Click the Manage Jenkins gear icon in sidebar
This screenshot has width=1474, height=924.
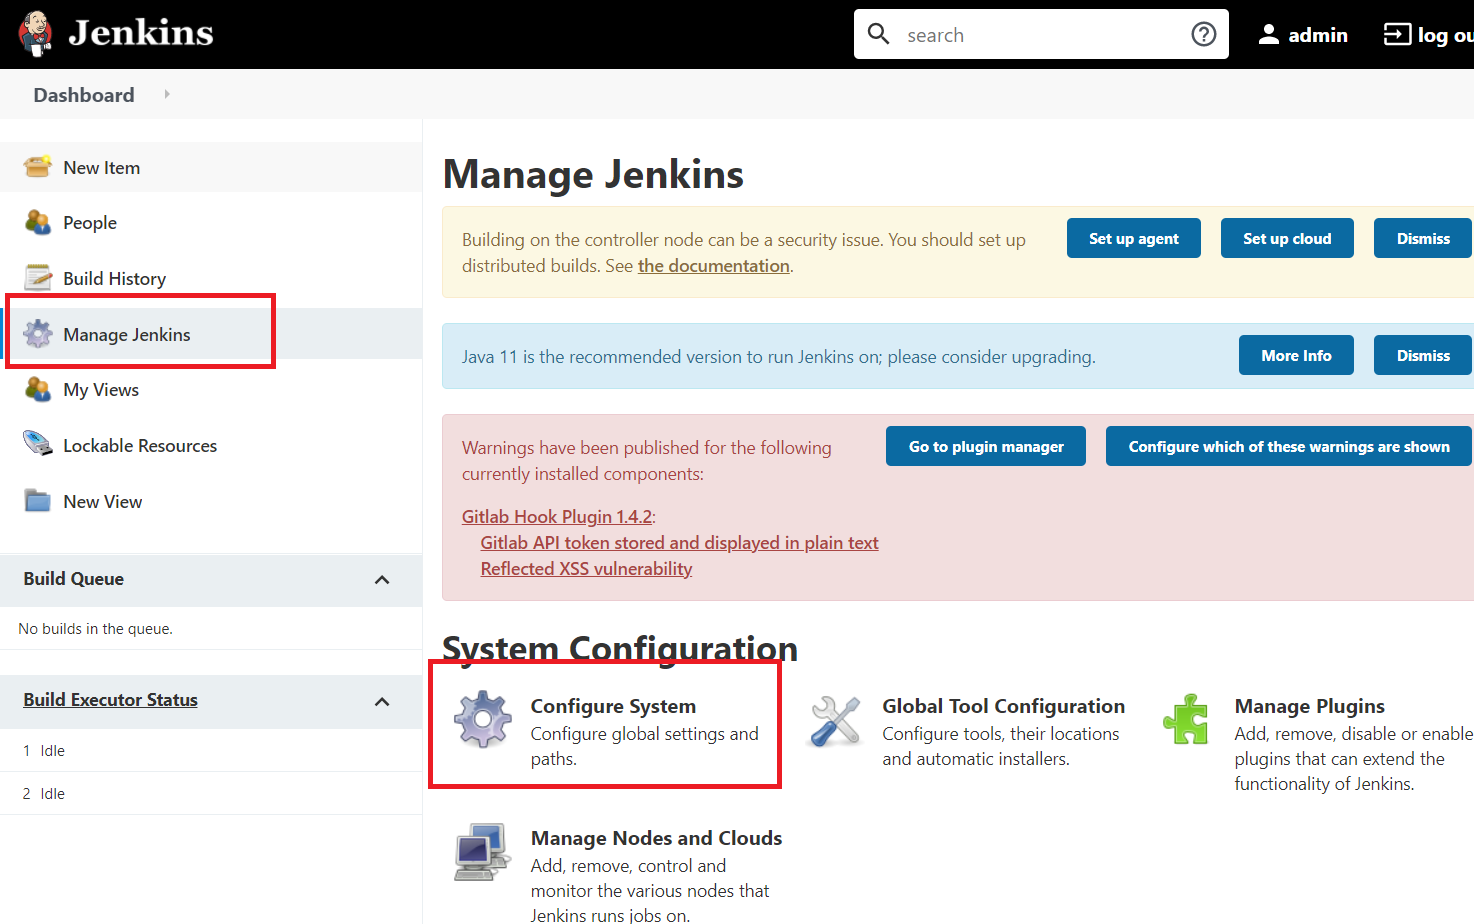pos(38,334)
